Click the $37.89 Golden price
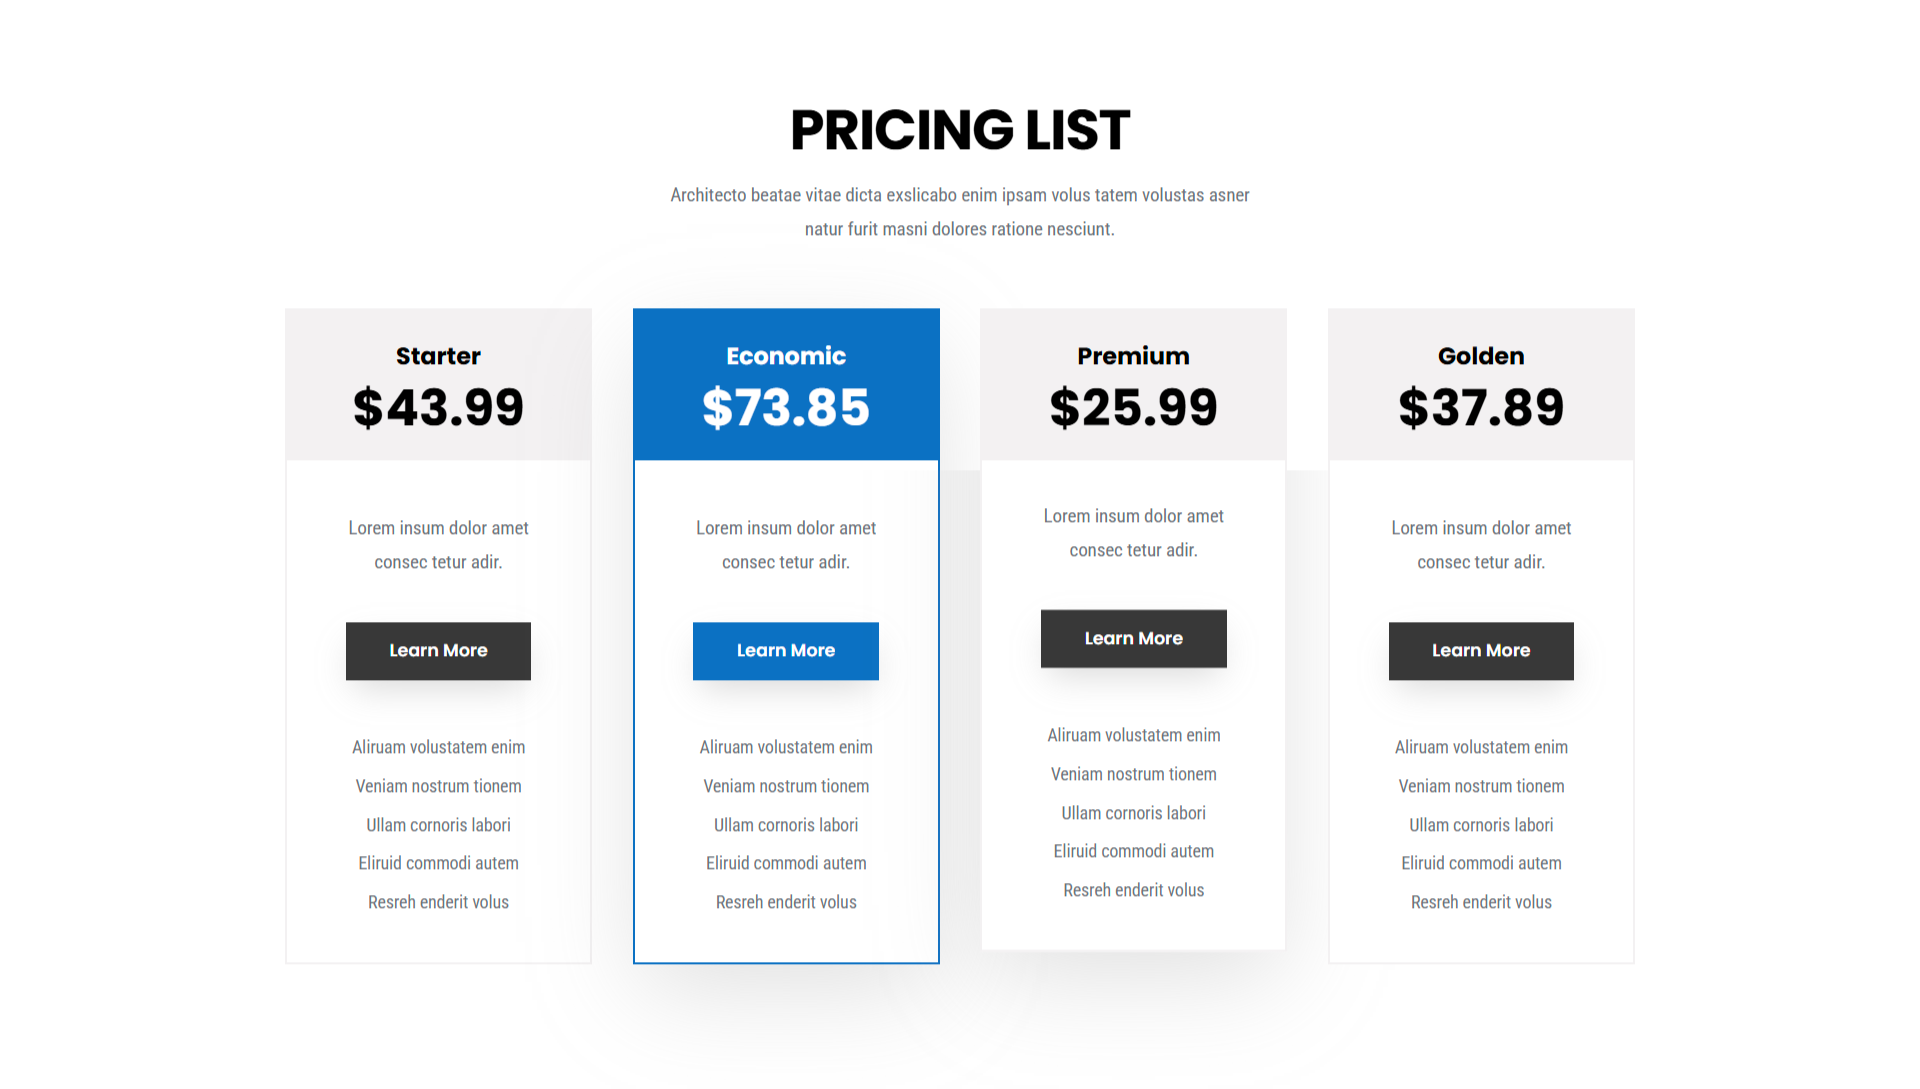This screenshot has height=1089, width=1920. coord(1481,408)
